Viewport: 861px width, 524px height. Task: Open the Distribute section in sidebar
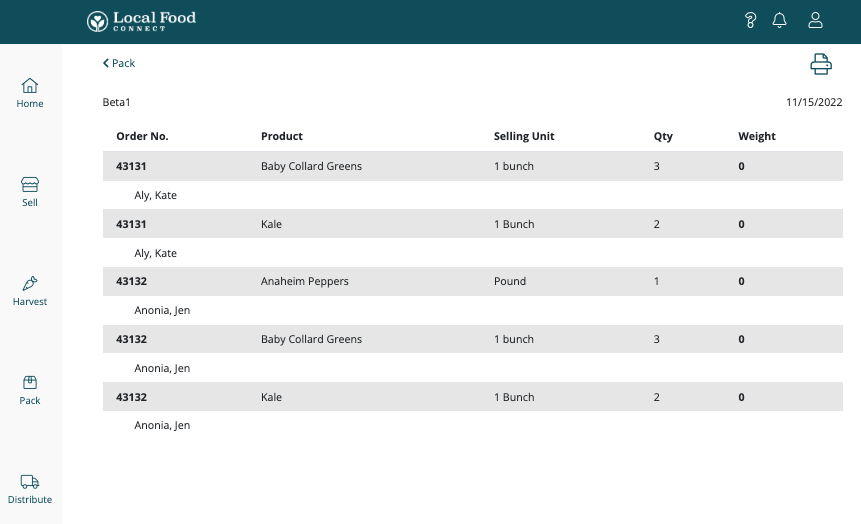click(30, 489)
